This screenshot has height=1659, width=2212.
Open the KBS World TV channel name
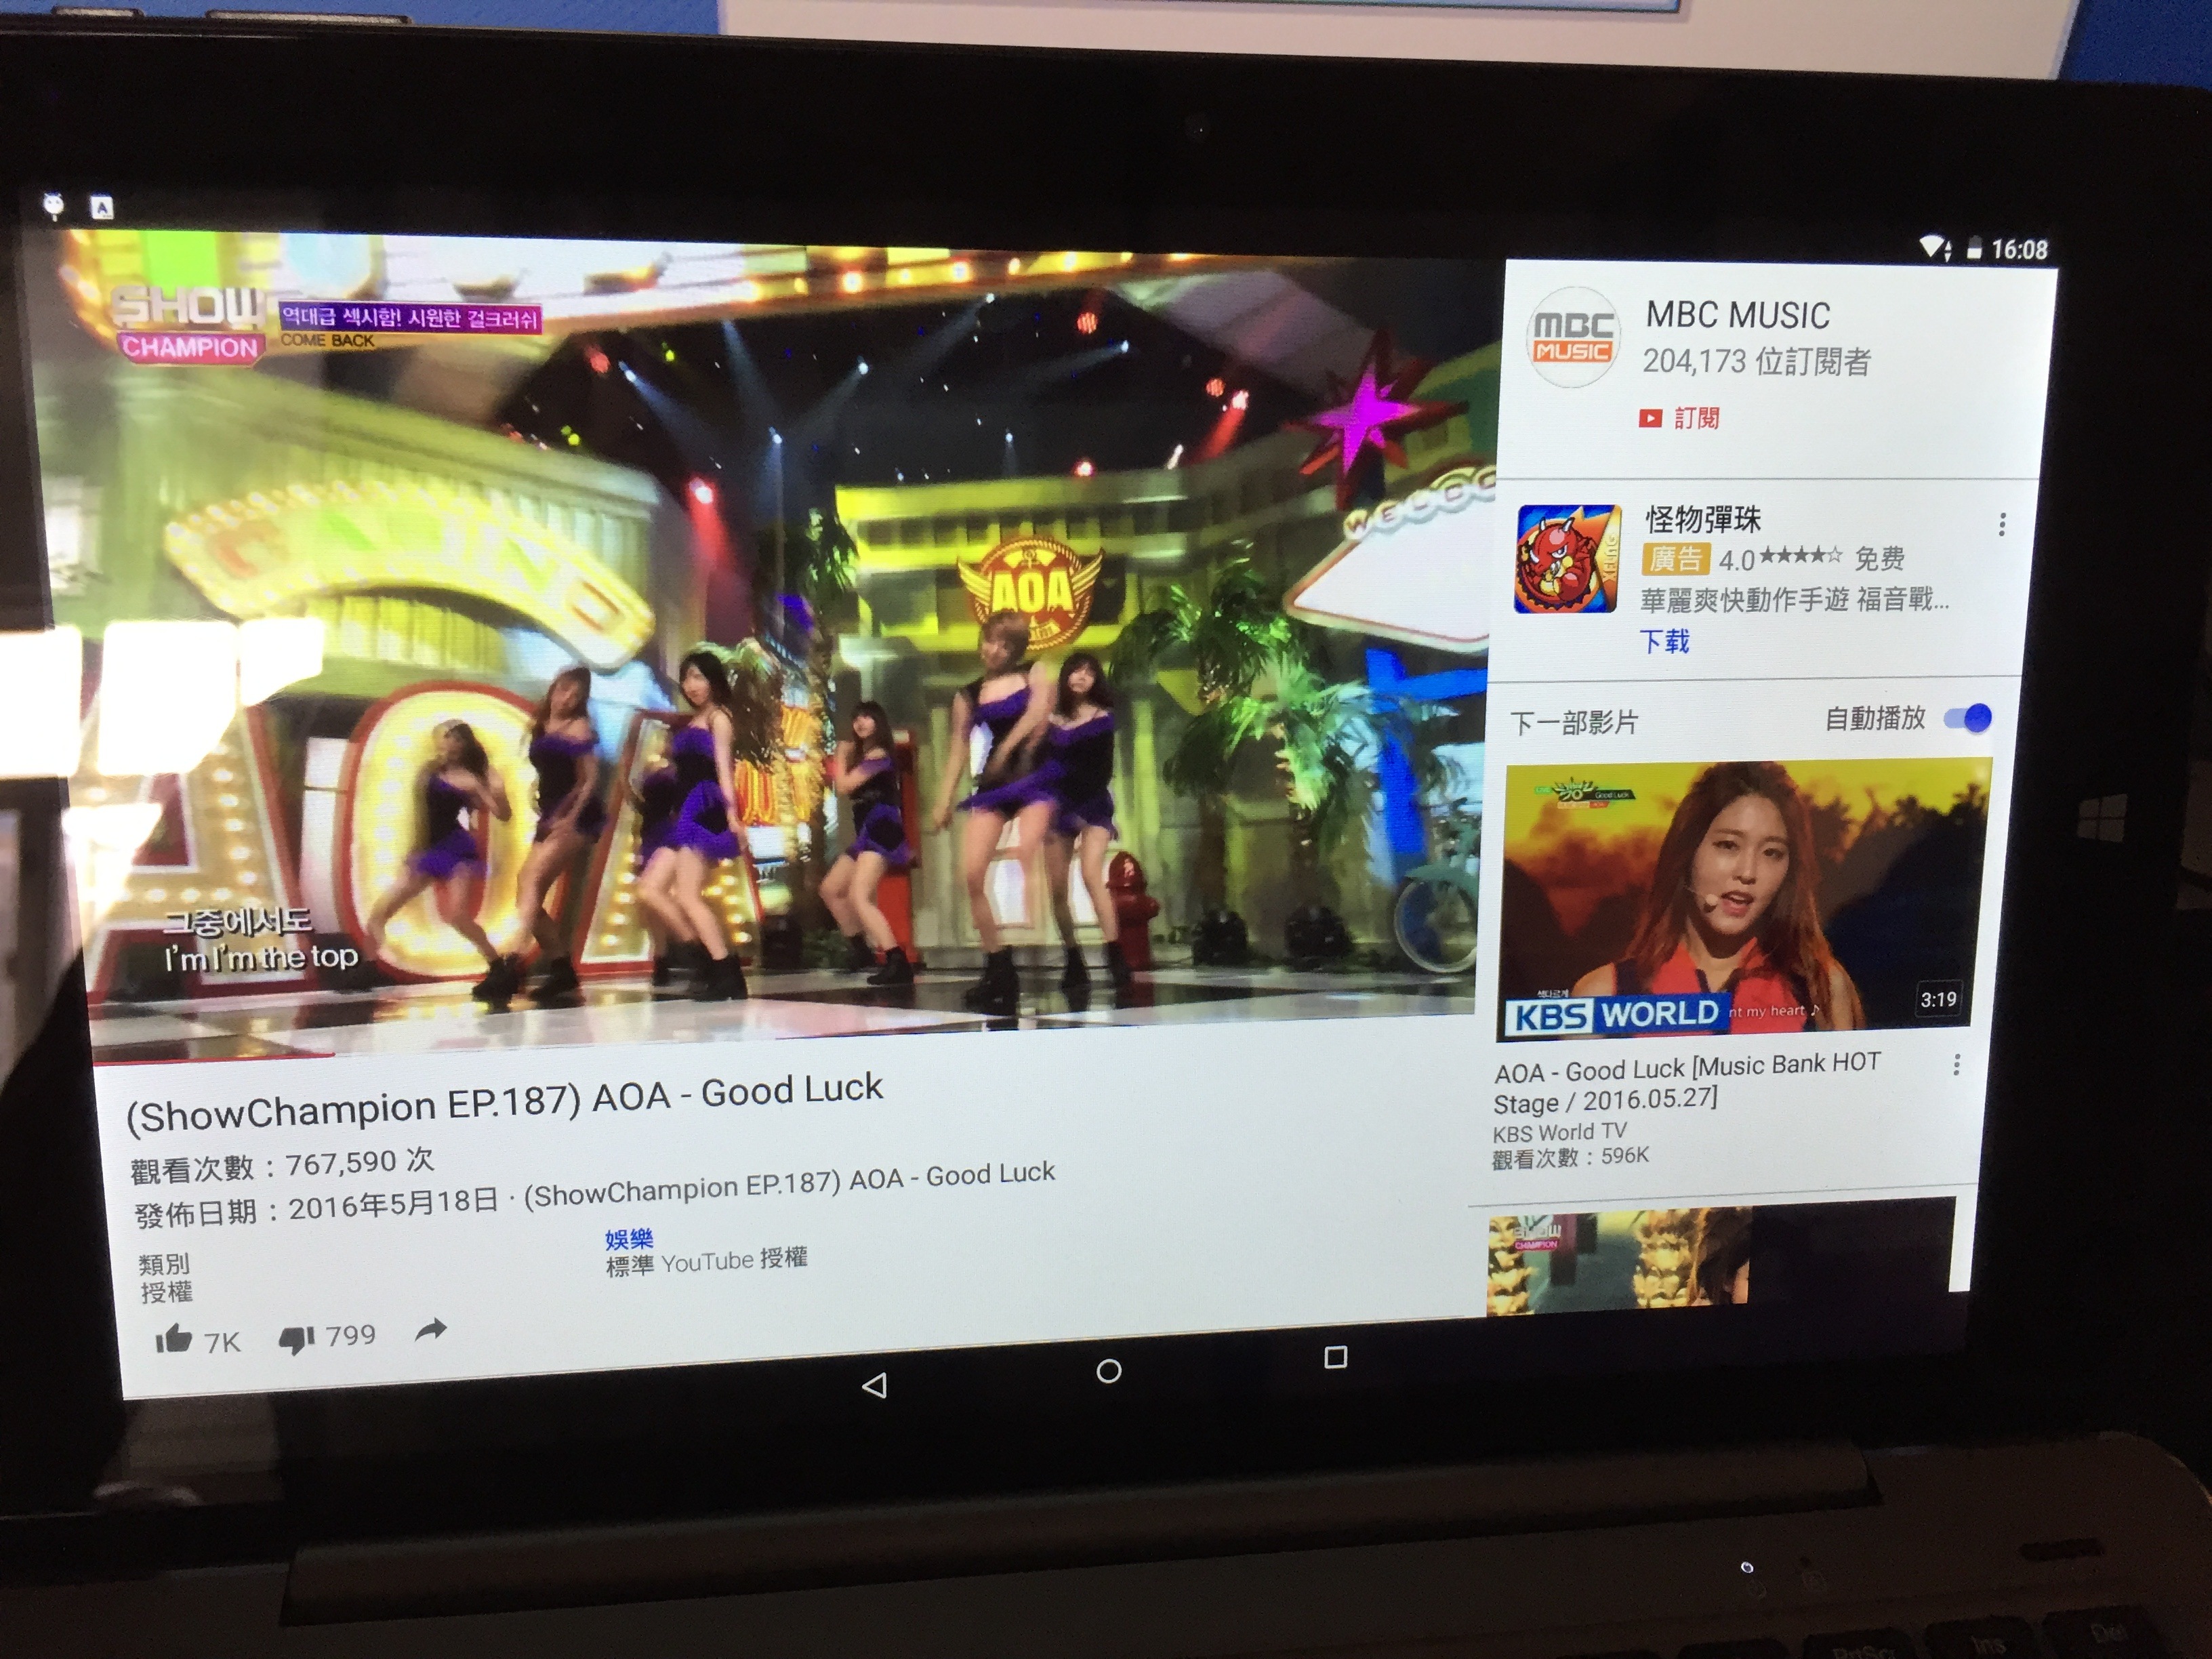pos(1560,1132)
